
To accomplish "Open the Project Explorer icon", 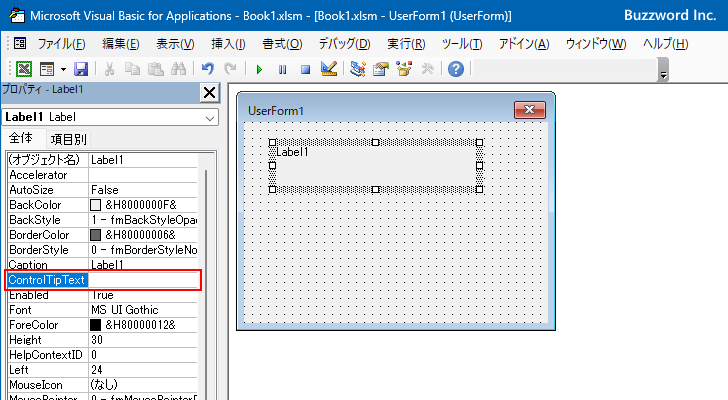I will [358, 69].
